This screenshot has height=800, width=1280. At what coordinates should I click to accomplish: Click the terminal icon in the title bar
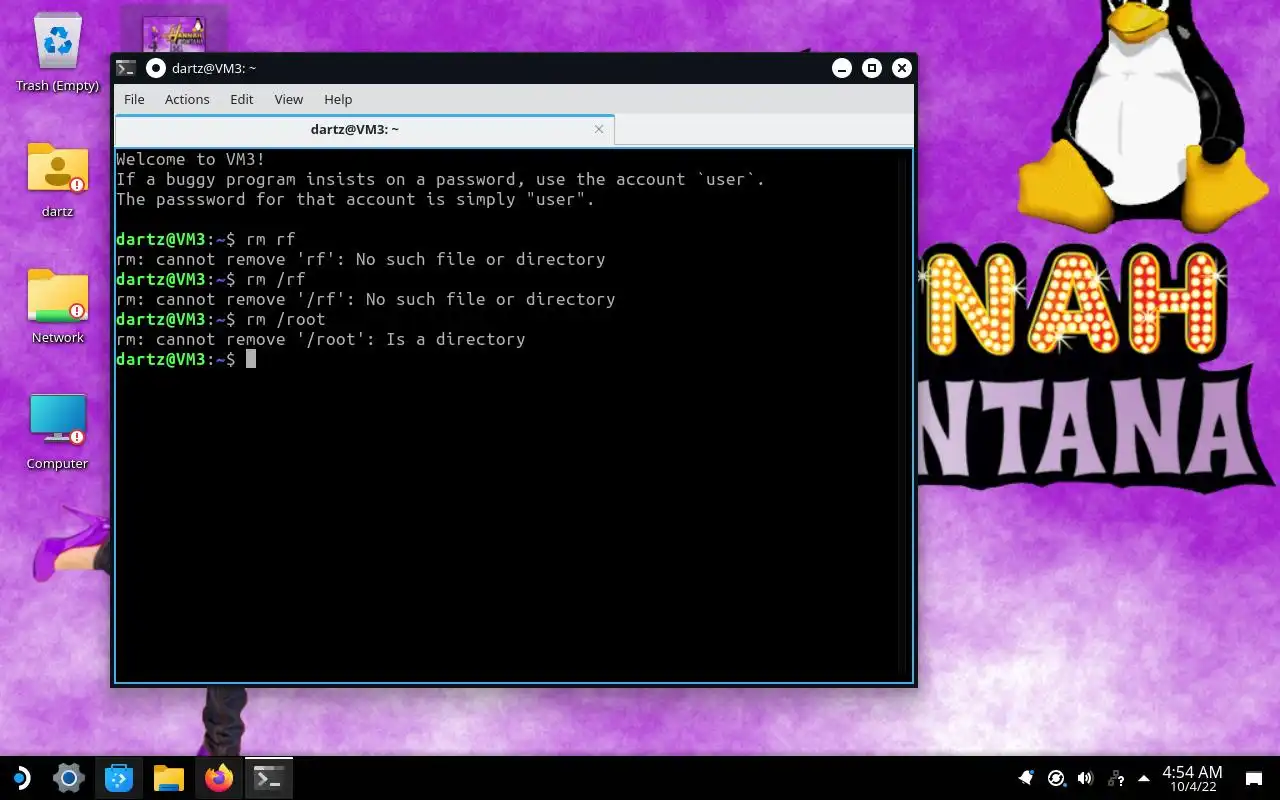[x=126, y=68]
